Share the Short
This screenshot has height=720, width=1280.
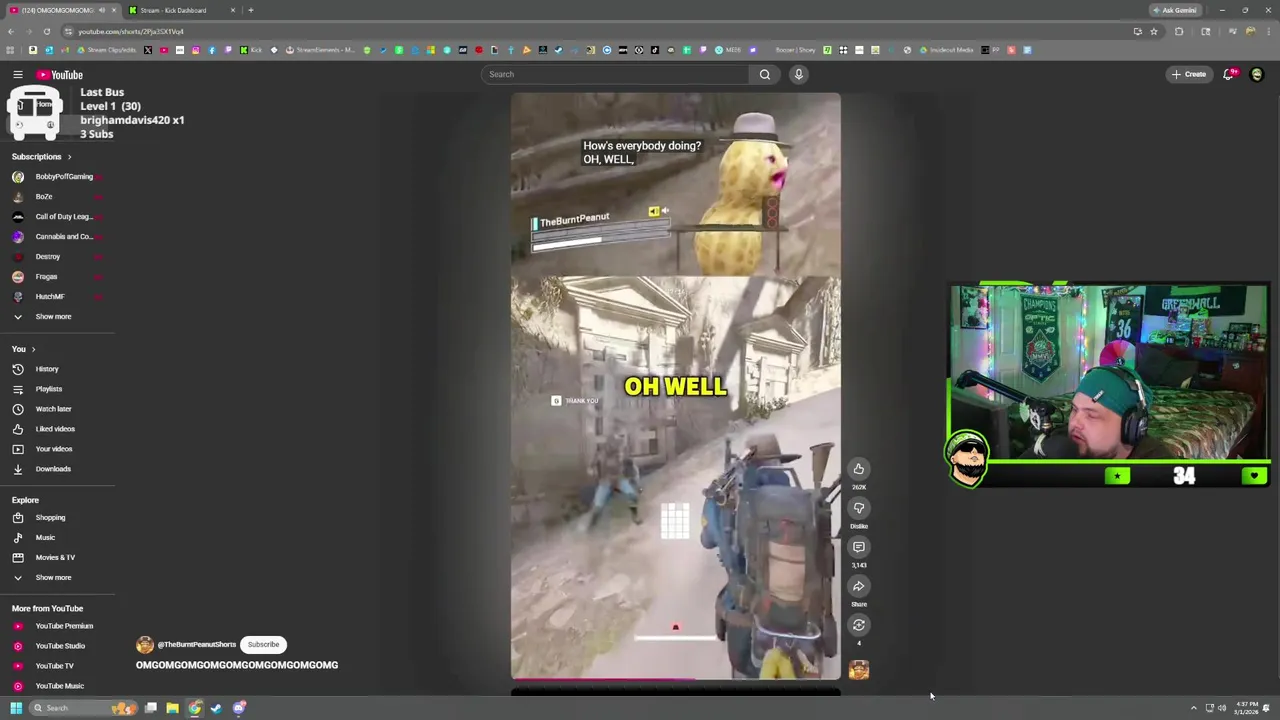click(x=859, y=586)
